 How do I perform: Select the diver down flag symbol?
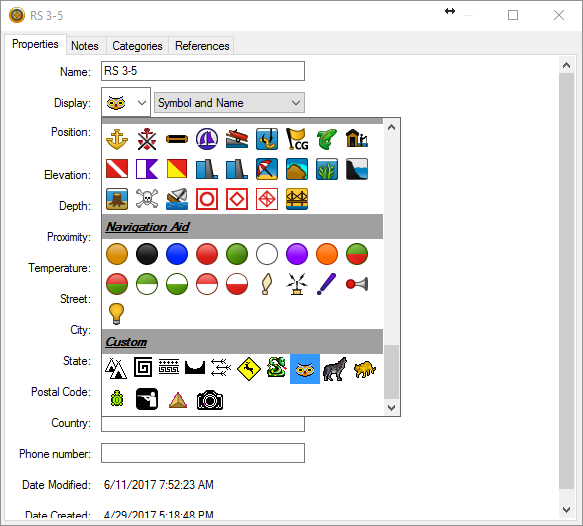tap(117, 169)
